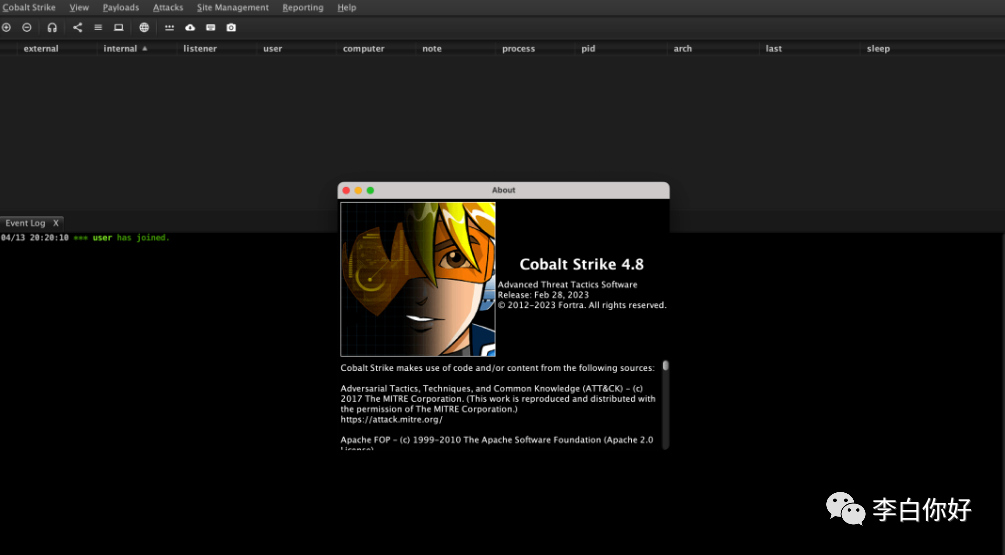
Task: Sort by the computer column header
Action: point(363,49)
